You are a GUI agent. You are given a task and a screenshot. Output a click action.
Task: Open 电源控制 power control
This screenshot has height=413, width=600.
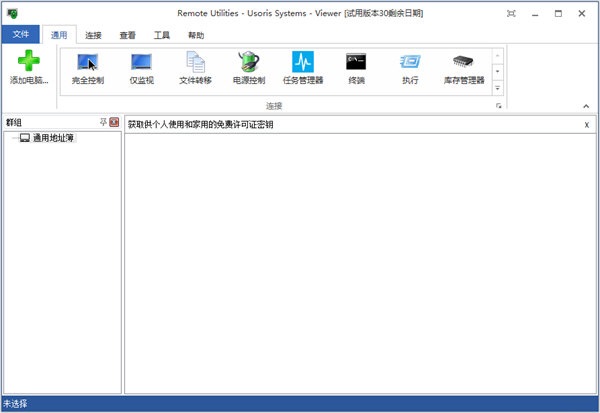tap(248, 67)
